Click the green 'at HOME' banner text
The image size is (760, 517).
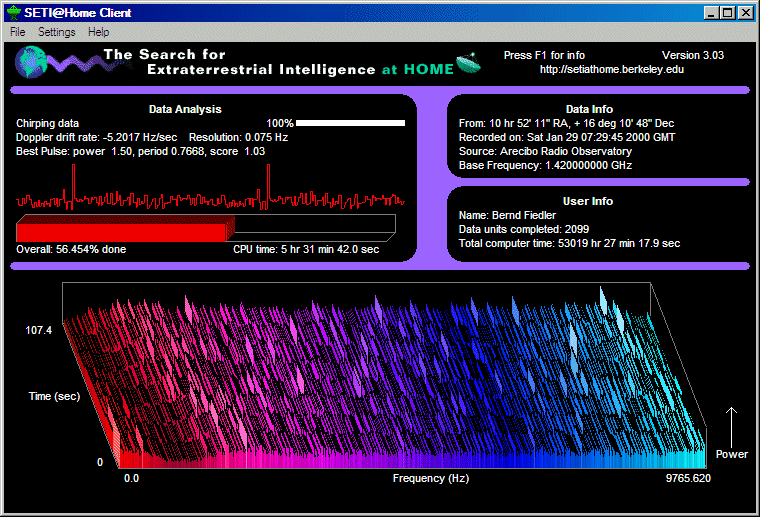tap(418, 70)
